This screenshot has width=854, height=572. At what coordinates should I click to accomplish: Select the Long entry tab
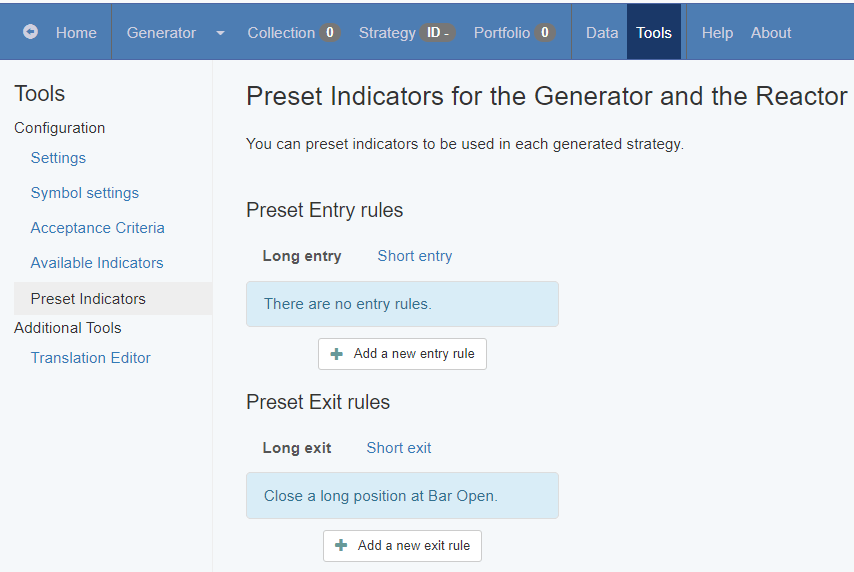[x=302, y=256]
